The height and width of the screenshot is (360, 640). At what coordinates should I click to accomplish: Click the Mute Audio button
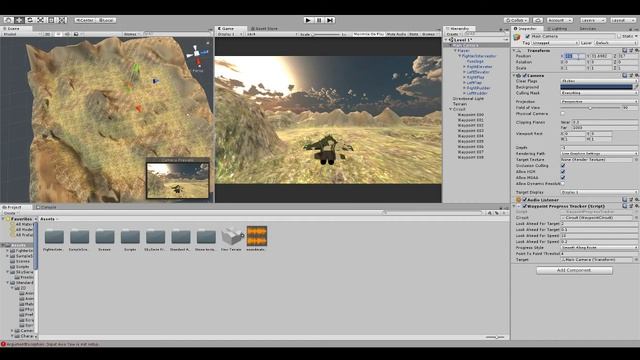pyautogui.click(x=396, y=34)
